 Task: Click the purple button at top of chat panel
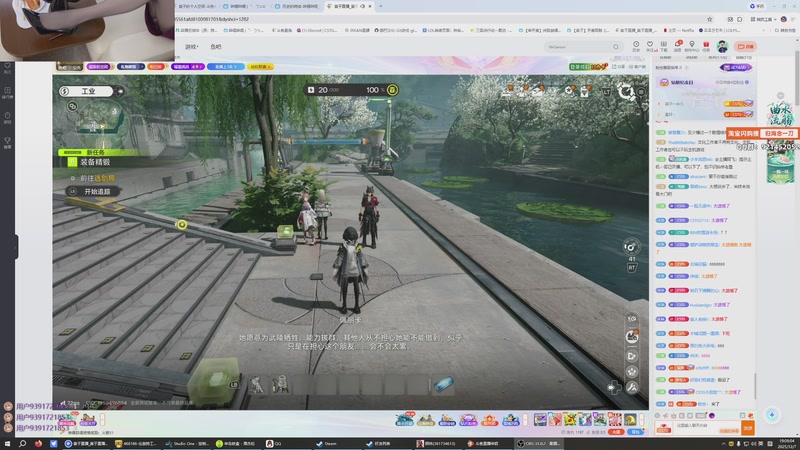735,67
